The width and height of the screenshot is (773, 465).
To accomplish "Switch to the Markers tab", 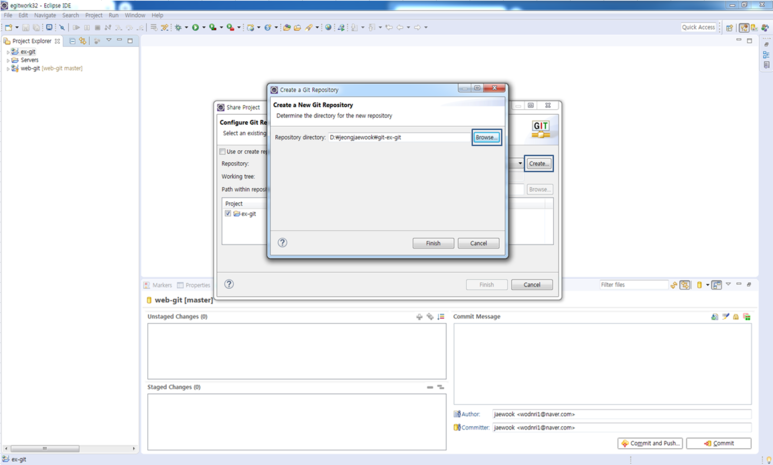I will click(158, 285).
